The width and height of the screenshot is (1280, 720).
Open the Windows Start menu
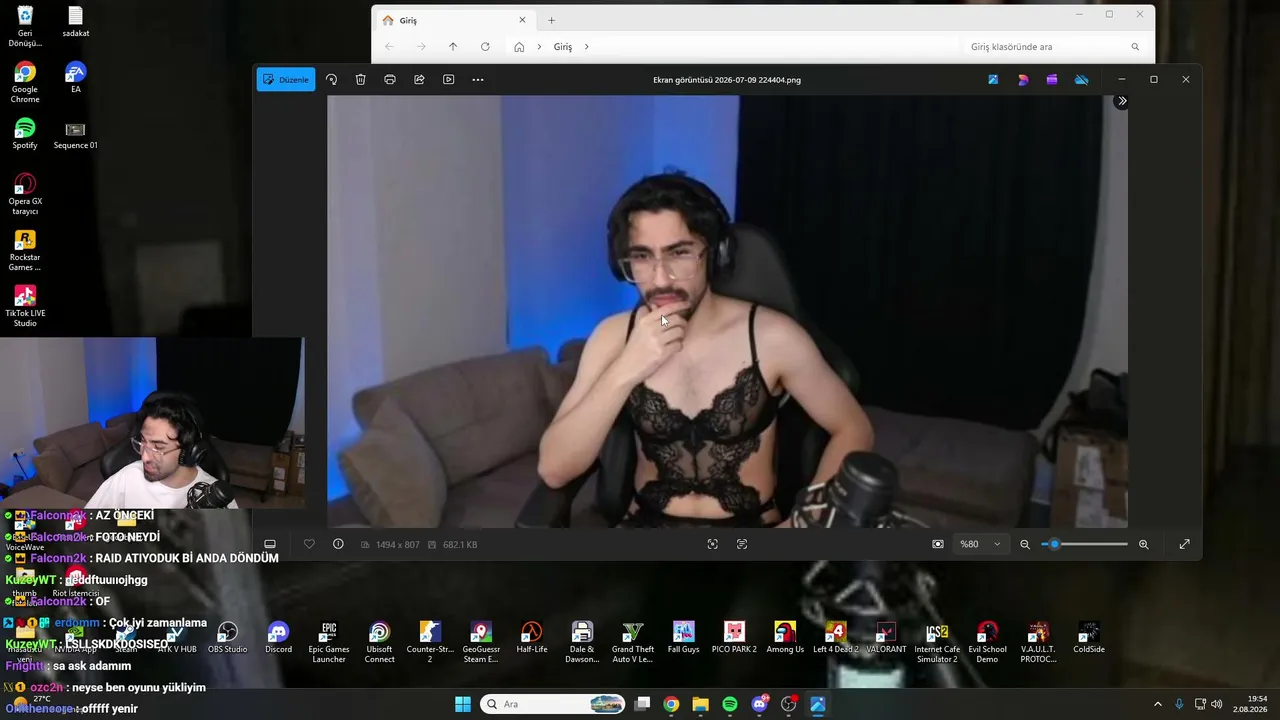pos(463,704)
